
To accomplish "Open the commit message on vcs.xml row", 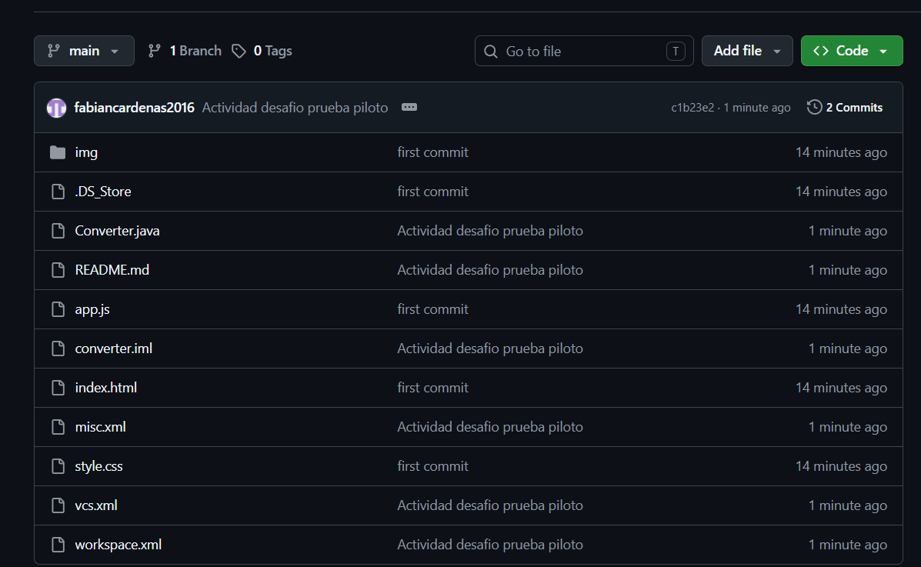I will pyautogui.click(x=490, y=505).
